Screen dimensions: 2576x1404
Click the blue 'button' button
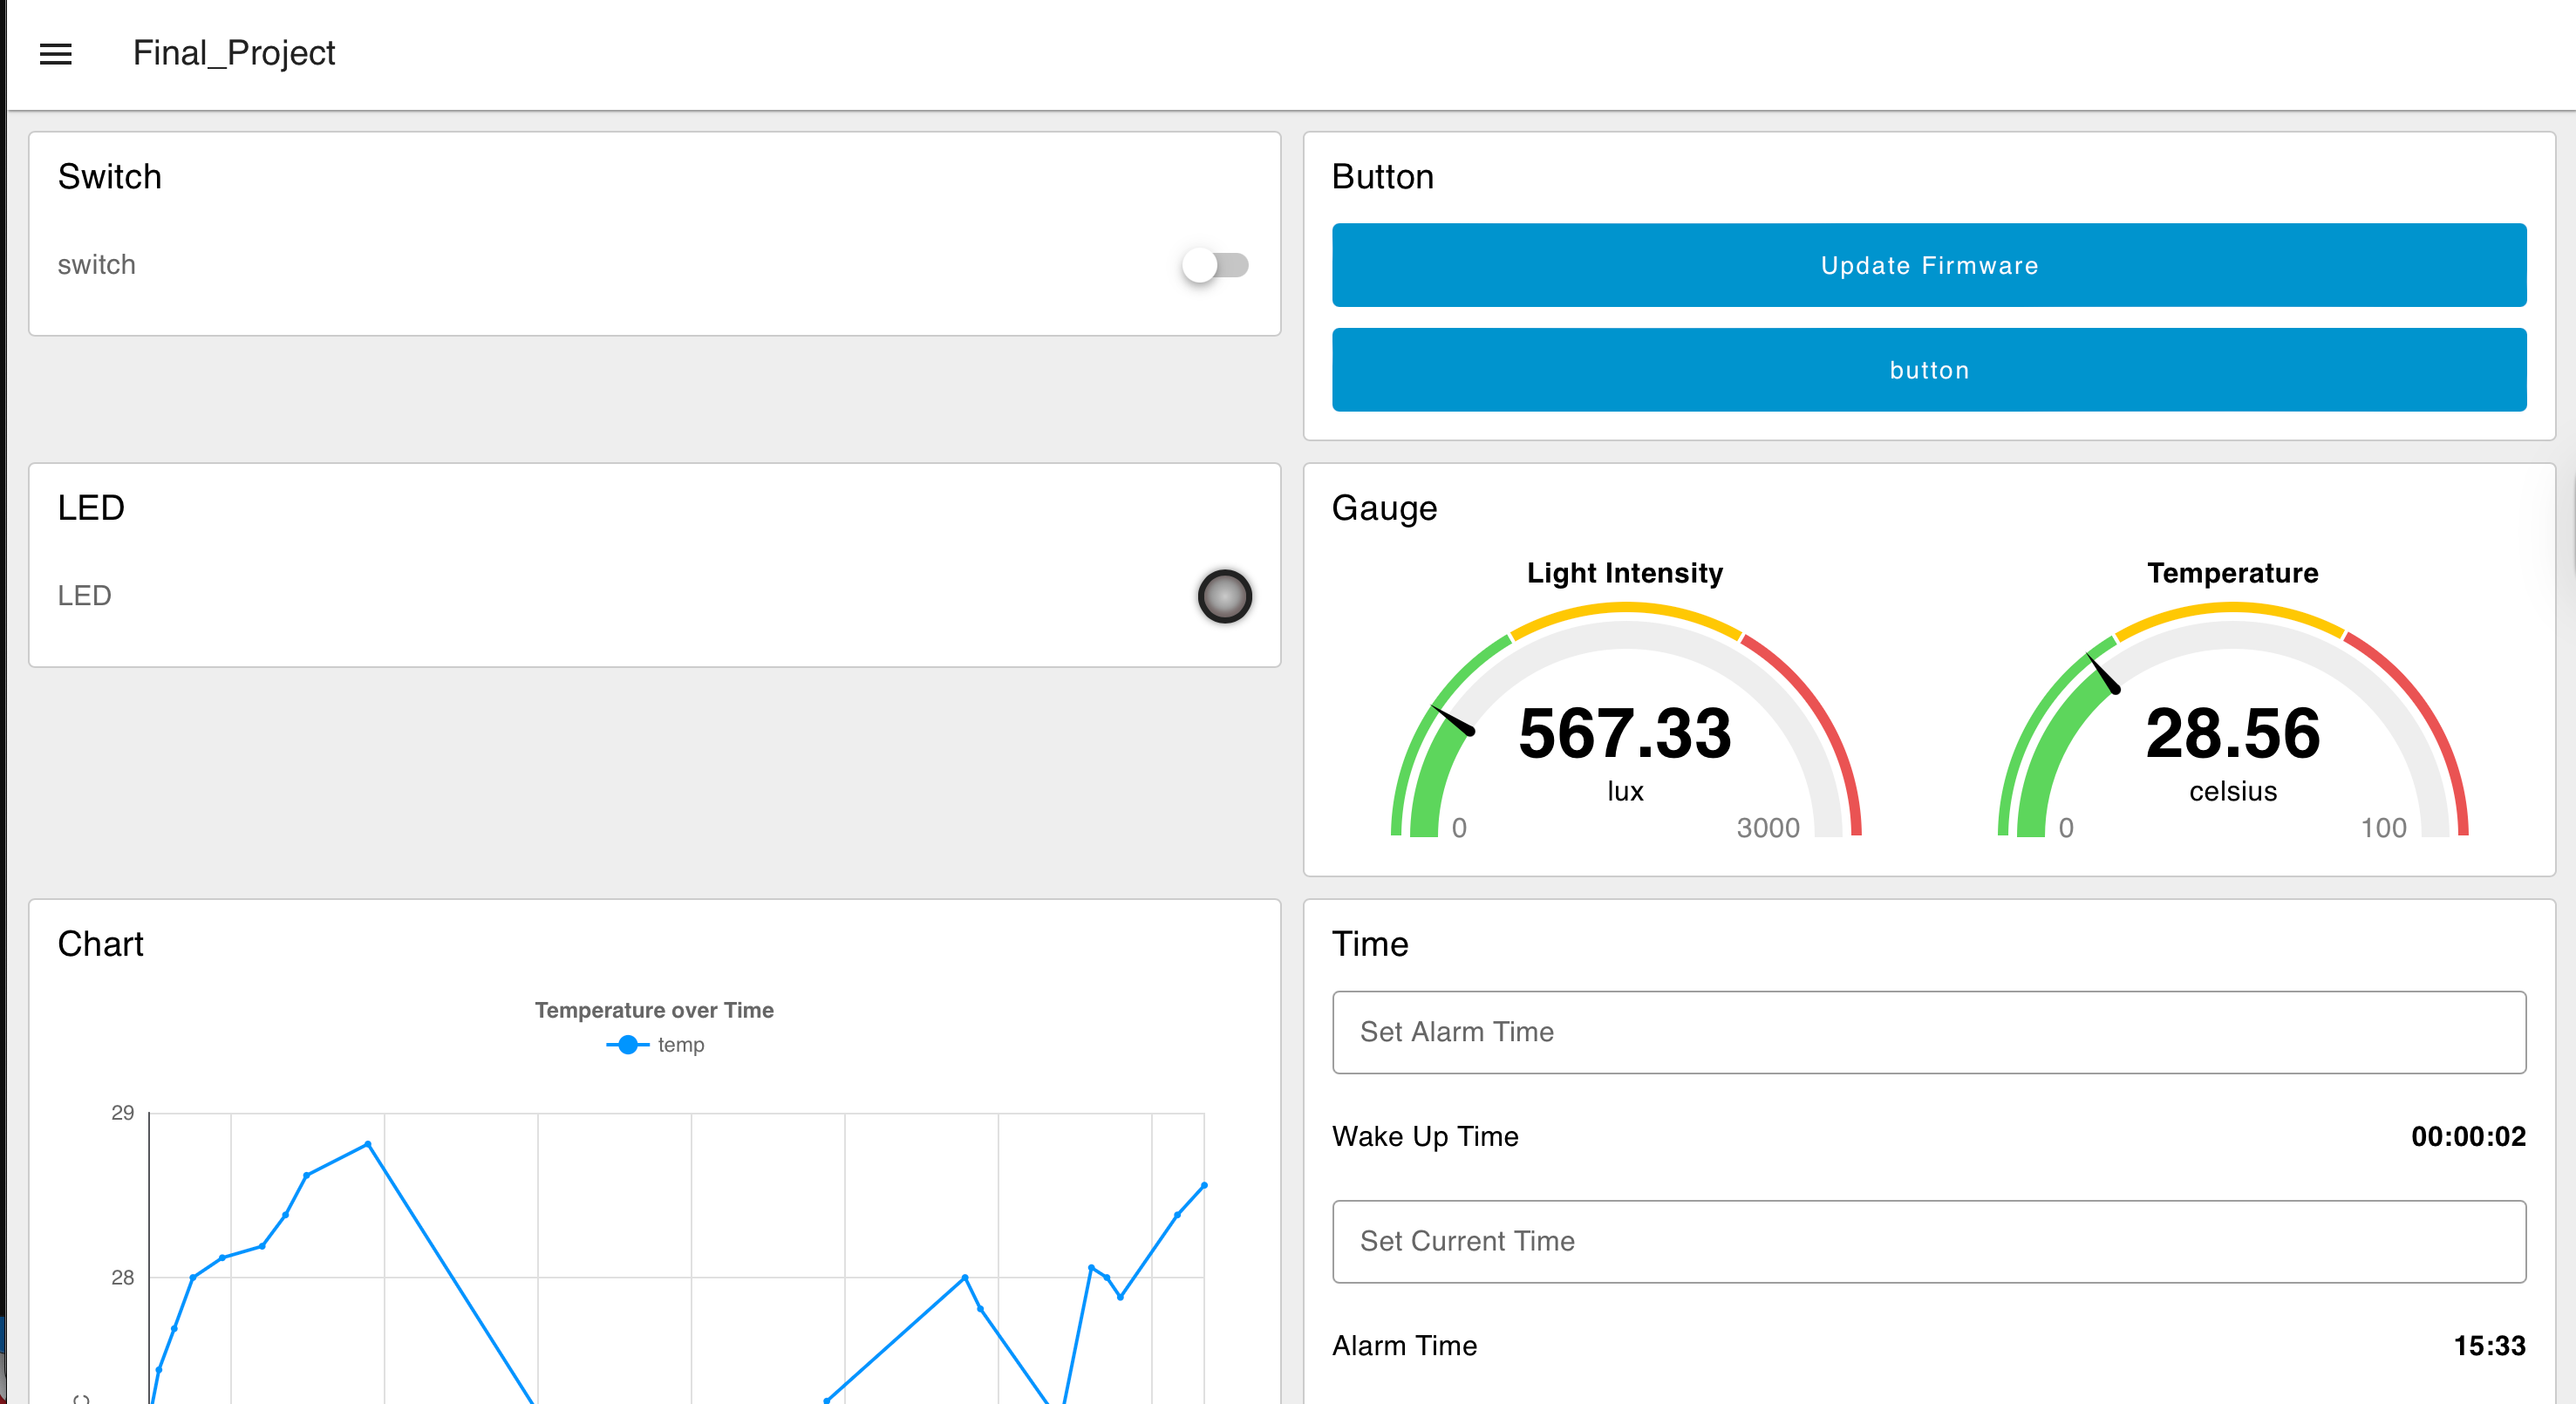[x=1928, y=370]
